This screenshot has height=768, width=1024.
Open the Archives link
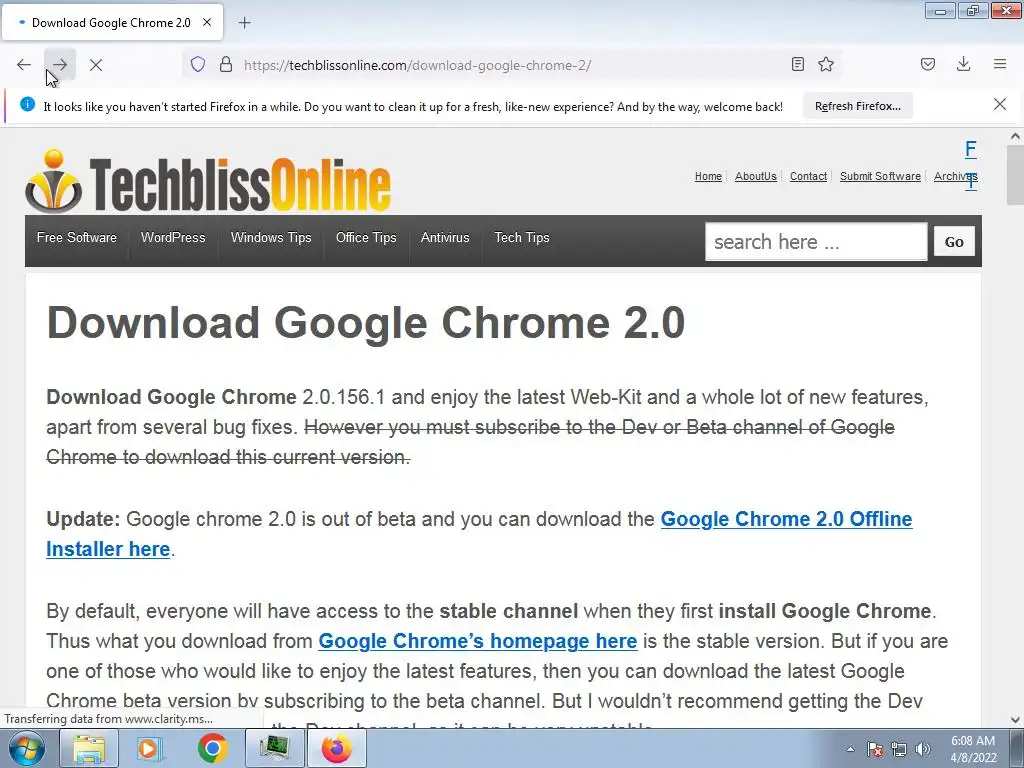coord(955,176)
